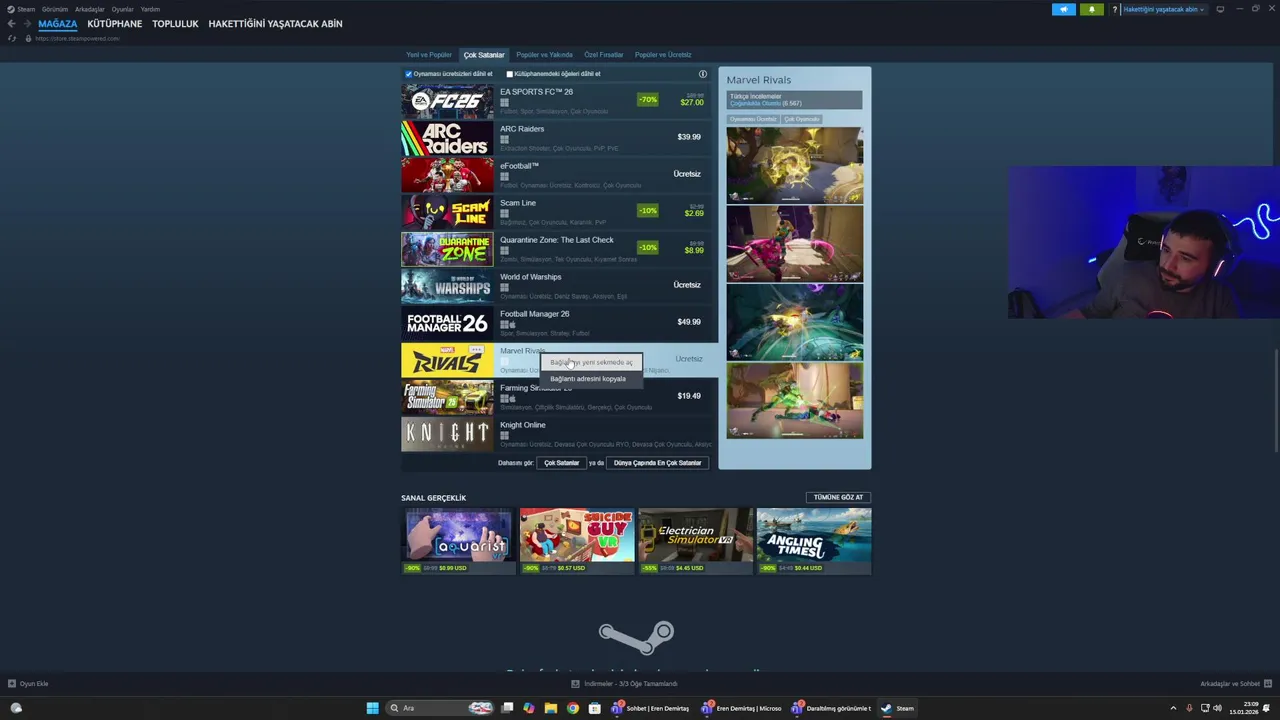The width and height of the screenshot is (1280, 720).
Task: Click the Windows platform icon under ARC Raiders
Action: tap(504, 139)
